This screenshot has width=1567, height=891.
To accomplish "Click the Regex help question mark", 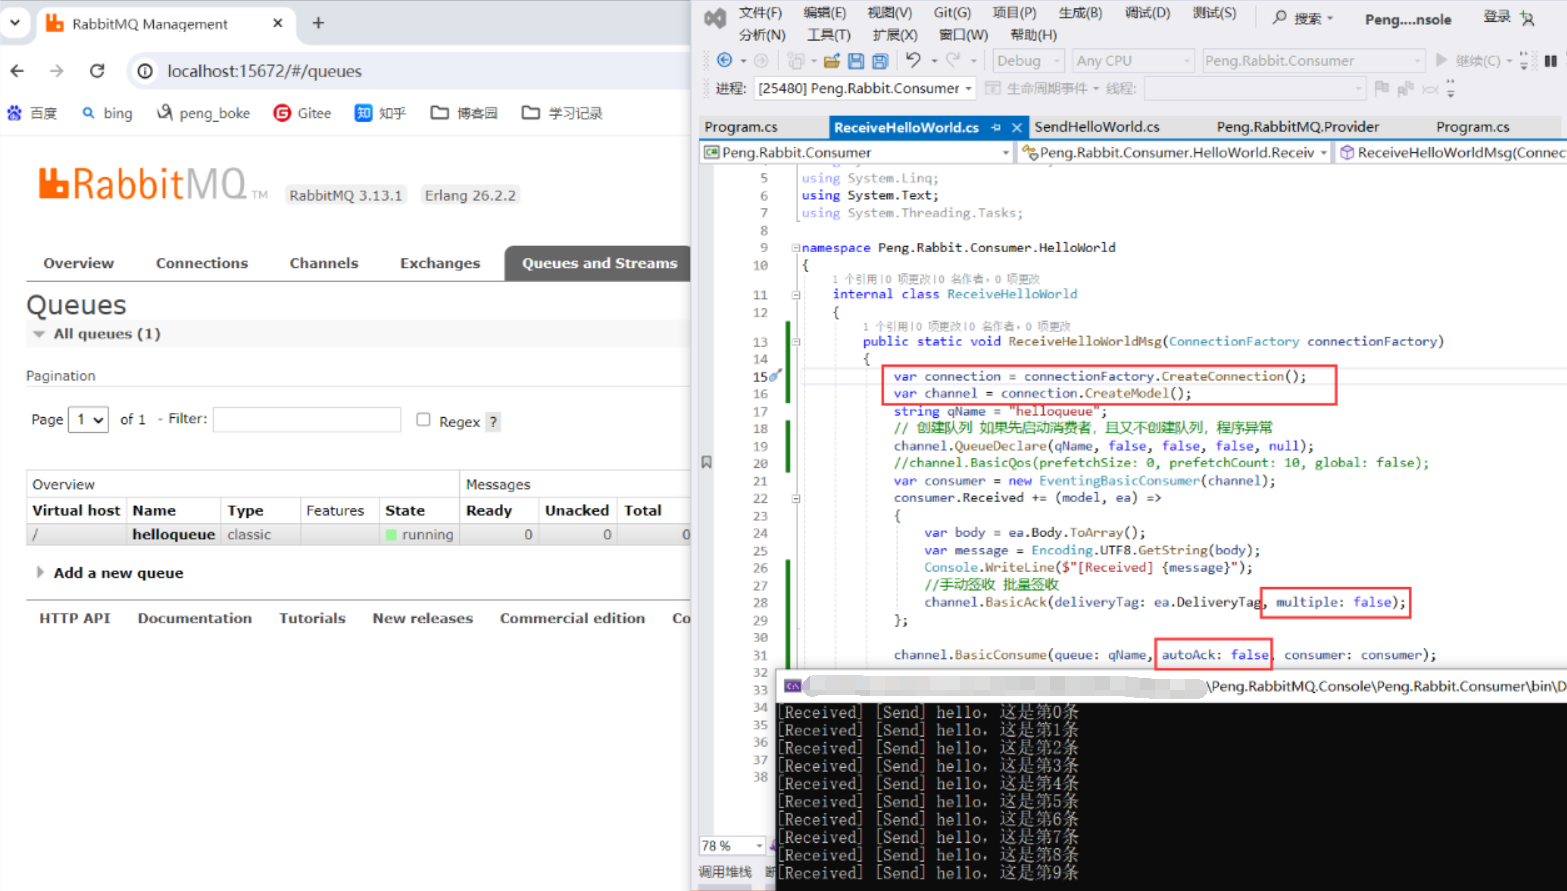I will pyautogui.click(x=493, y=422).
